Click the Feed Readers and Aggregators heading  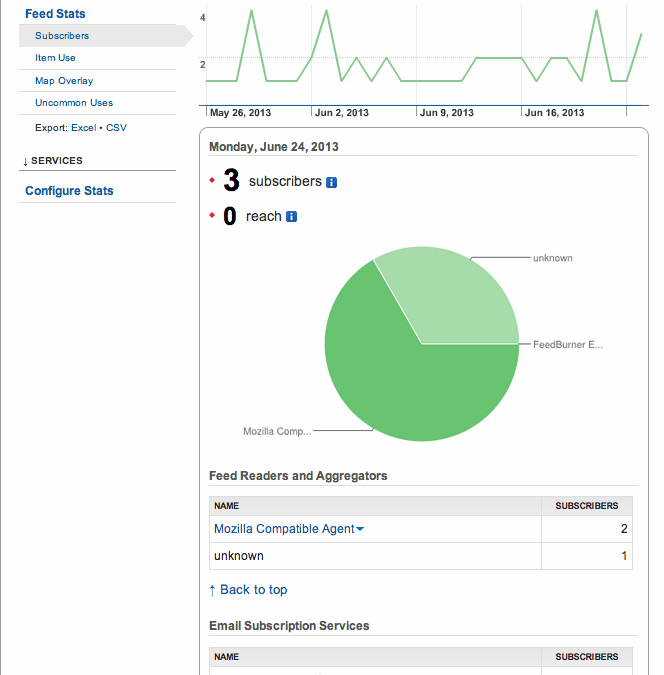[298, 476]
